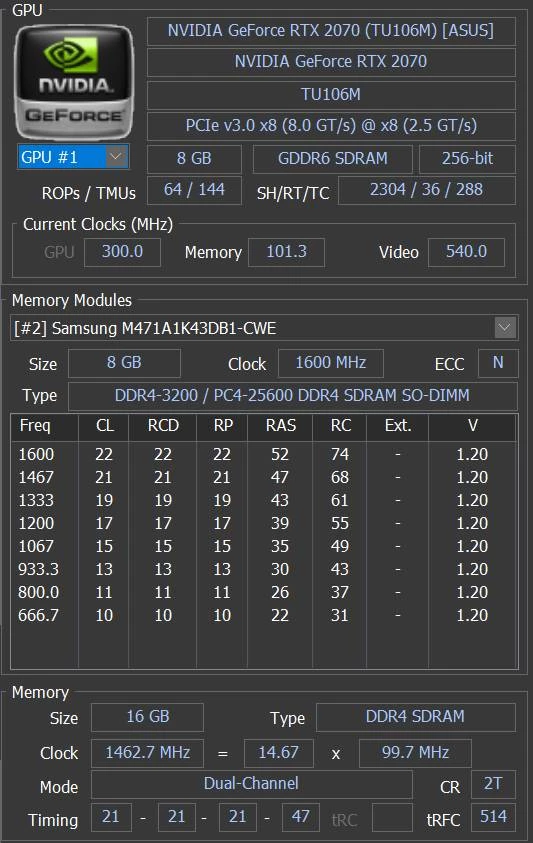The width and height of the screenshot is (533, 843).
Task: Click the RP column header
Action: click(222, 426)
